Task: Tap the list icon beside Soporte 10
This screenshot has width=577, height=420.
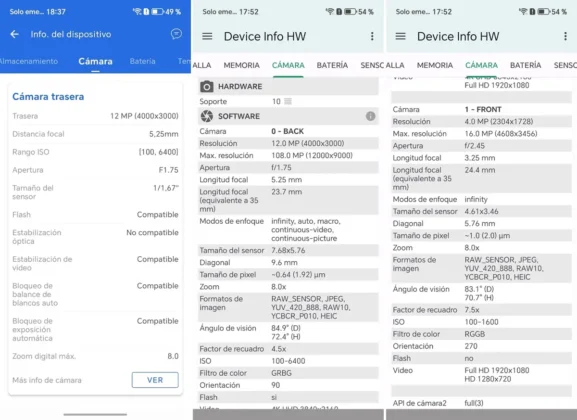Action: 288,101
